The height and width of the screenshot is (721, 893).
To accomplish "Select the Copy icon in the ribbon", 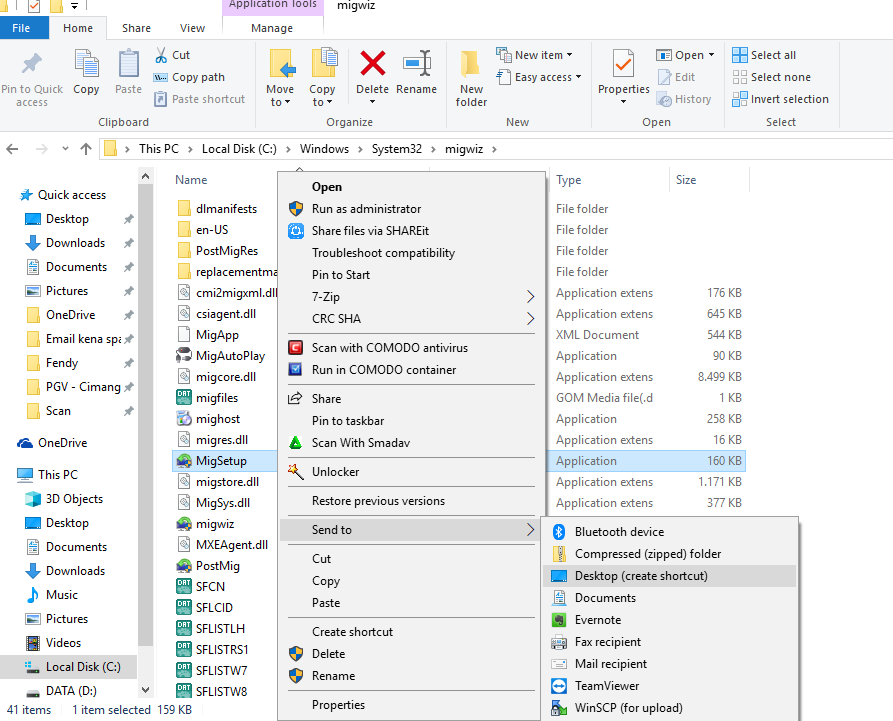I will point(86,74).
